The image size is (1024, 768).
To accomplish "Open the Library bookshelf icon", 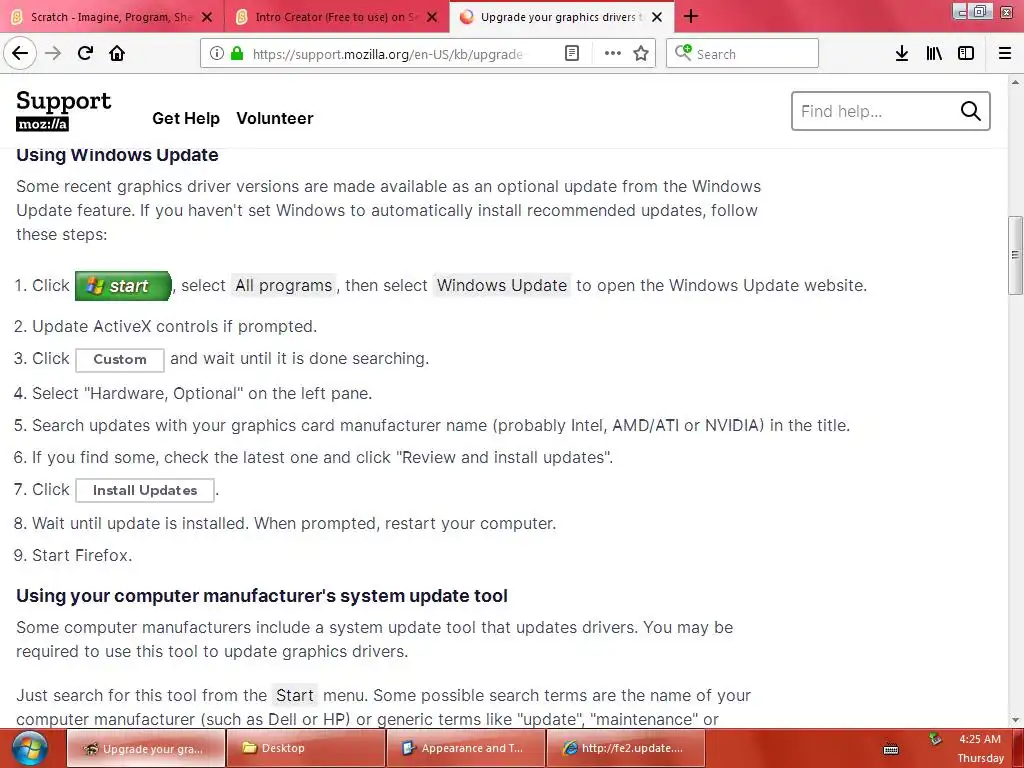I will [934, 54].
